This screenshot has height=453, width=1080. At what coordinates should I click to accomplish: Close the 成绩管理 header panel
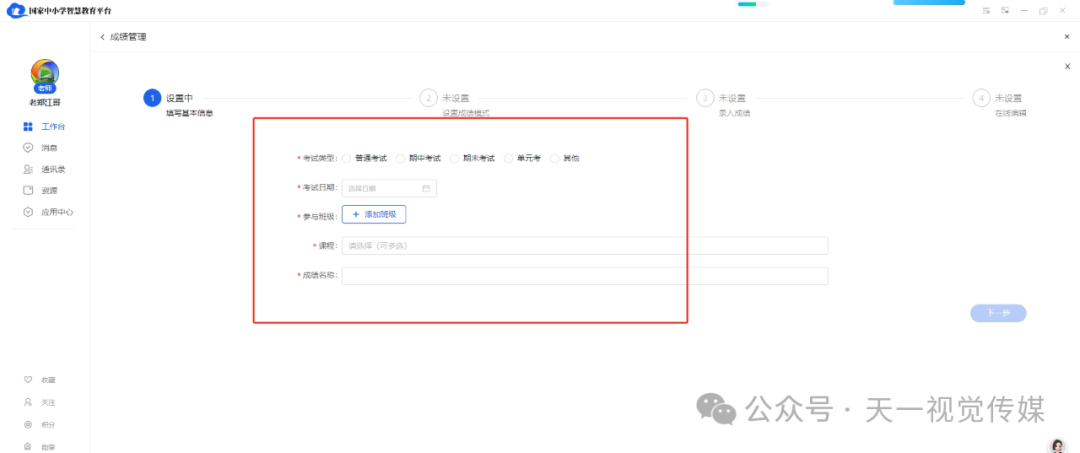coord(1067,36)
